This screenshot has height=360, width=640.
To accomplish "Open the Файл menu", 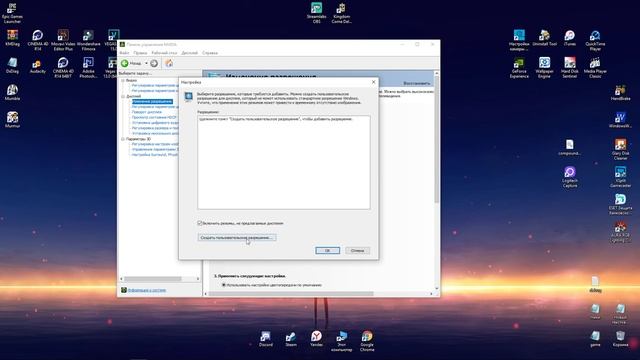I will pos(124,53).
